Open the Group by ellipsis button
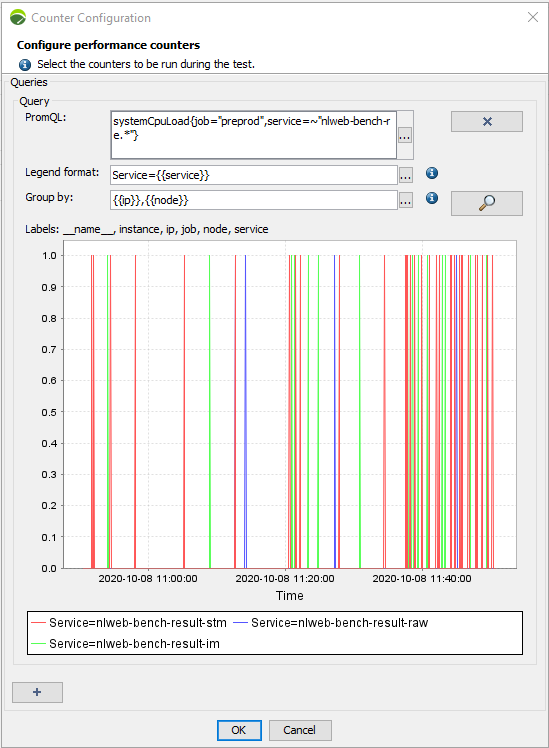 405,201
